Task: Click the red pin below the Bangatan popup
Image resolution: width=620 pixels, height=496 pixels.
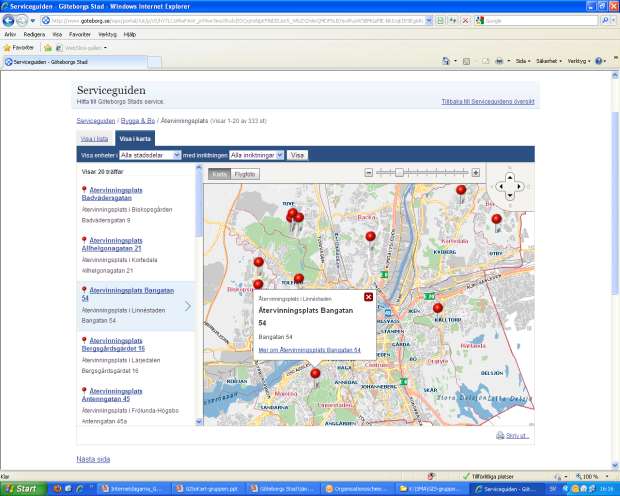Action: point(315,374)
